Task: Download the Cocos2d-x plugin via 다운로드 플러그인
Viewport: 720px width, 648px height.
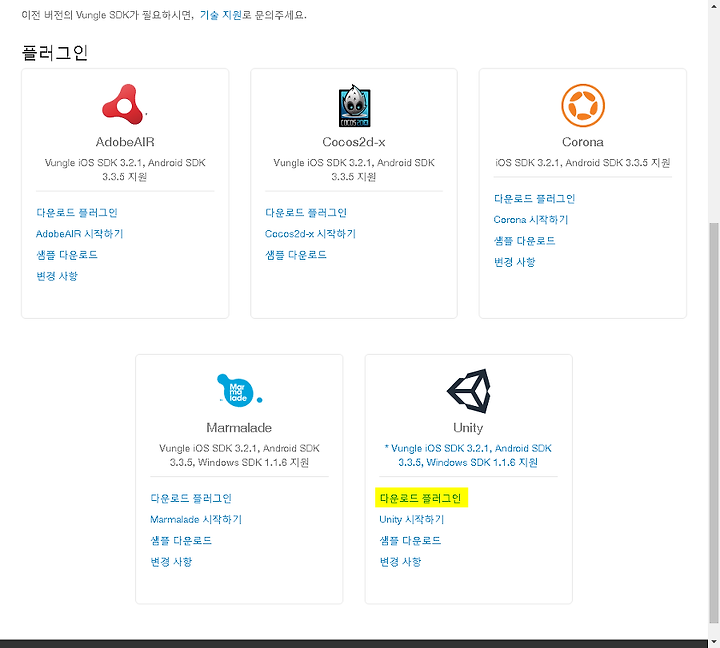Action: [x=306, y=213]
